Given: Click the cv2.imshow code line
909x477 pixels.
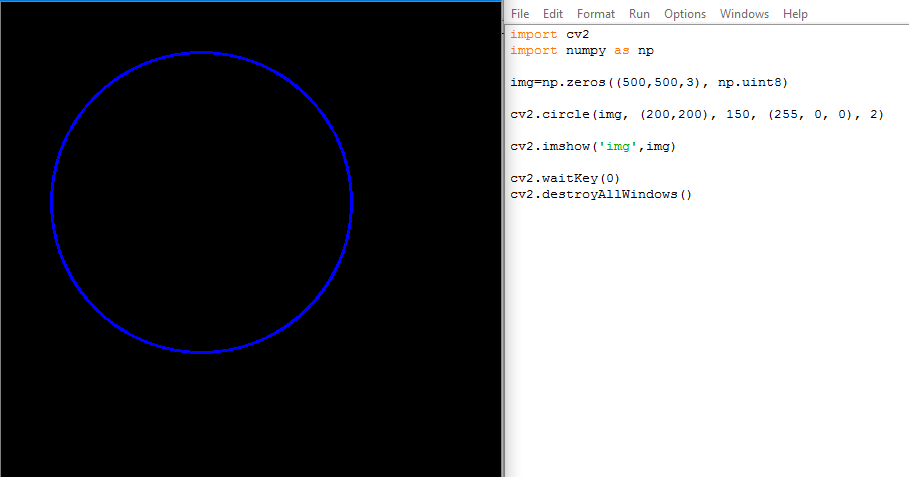Looking at the screenshot, I should point(593,146).
